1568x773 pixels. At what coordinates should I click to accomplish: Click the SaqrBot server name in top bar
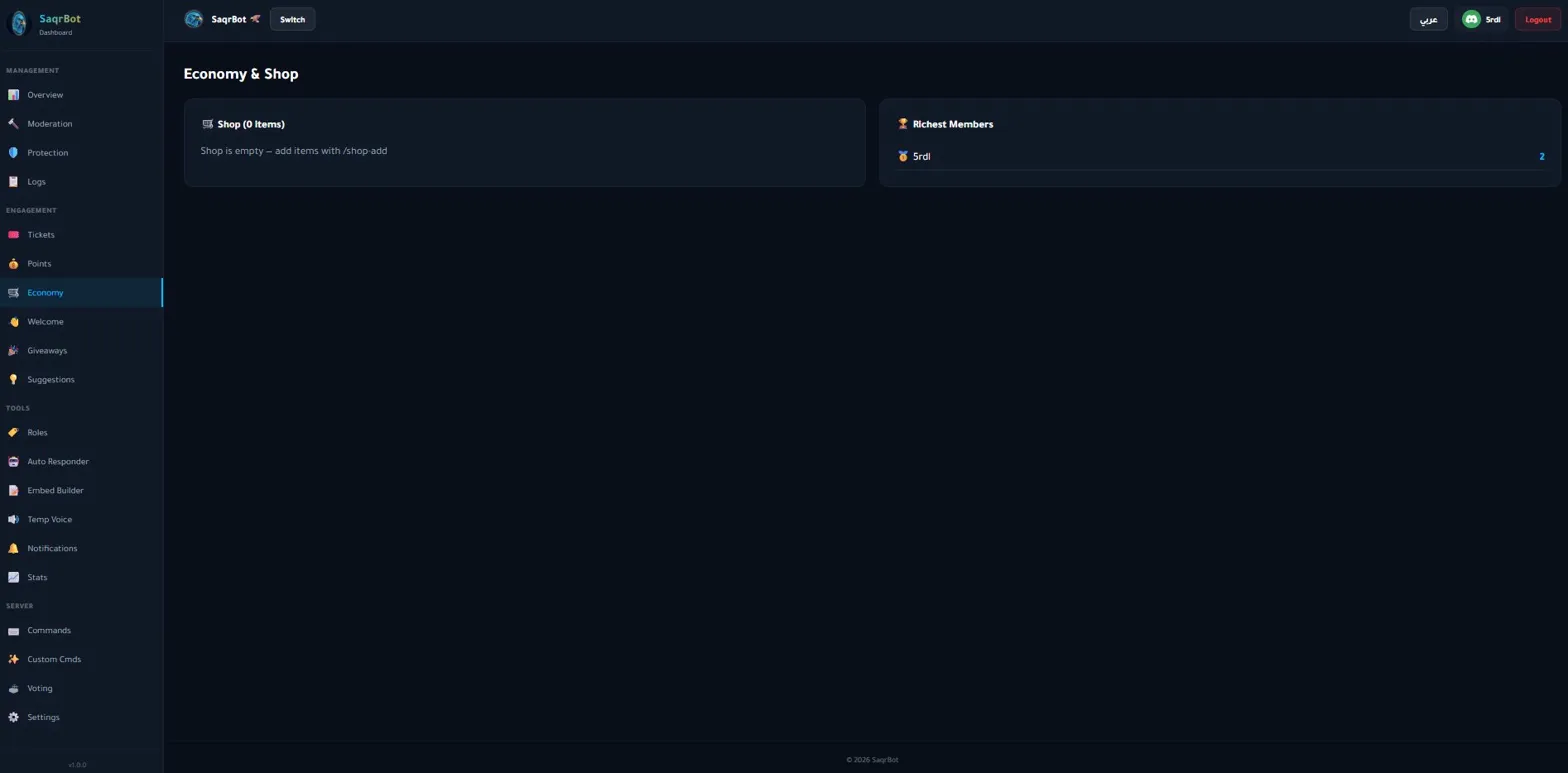(228, 19)
